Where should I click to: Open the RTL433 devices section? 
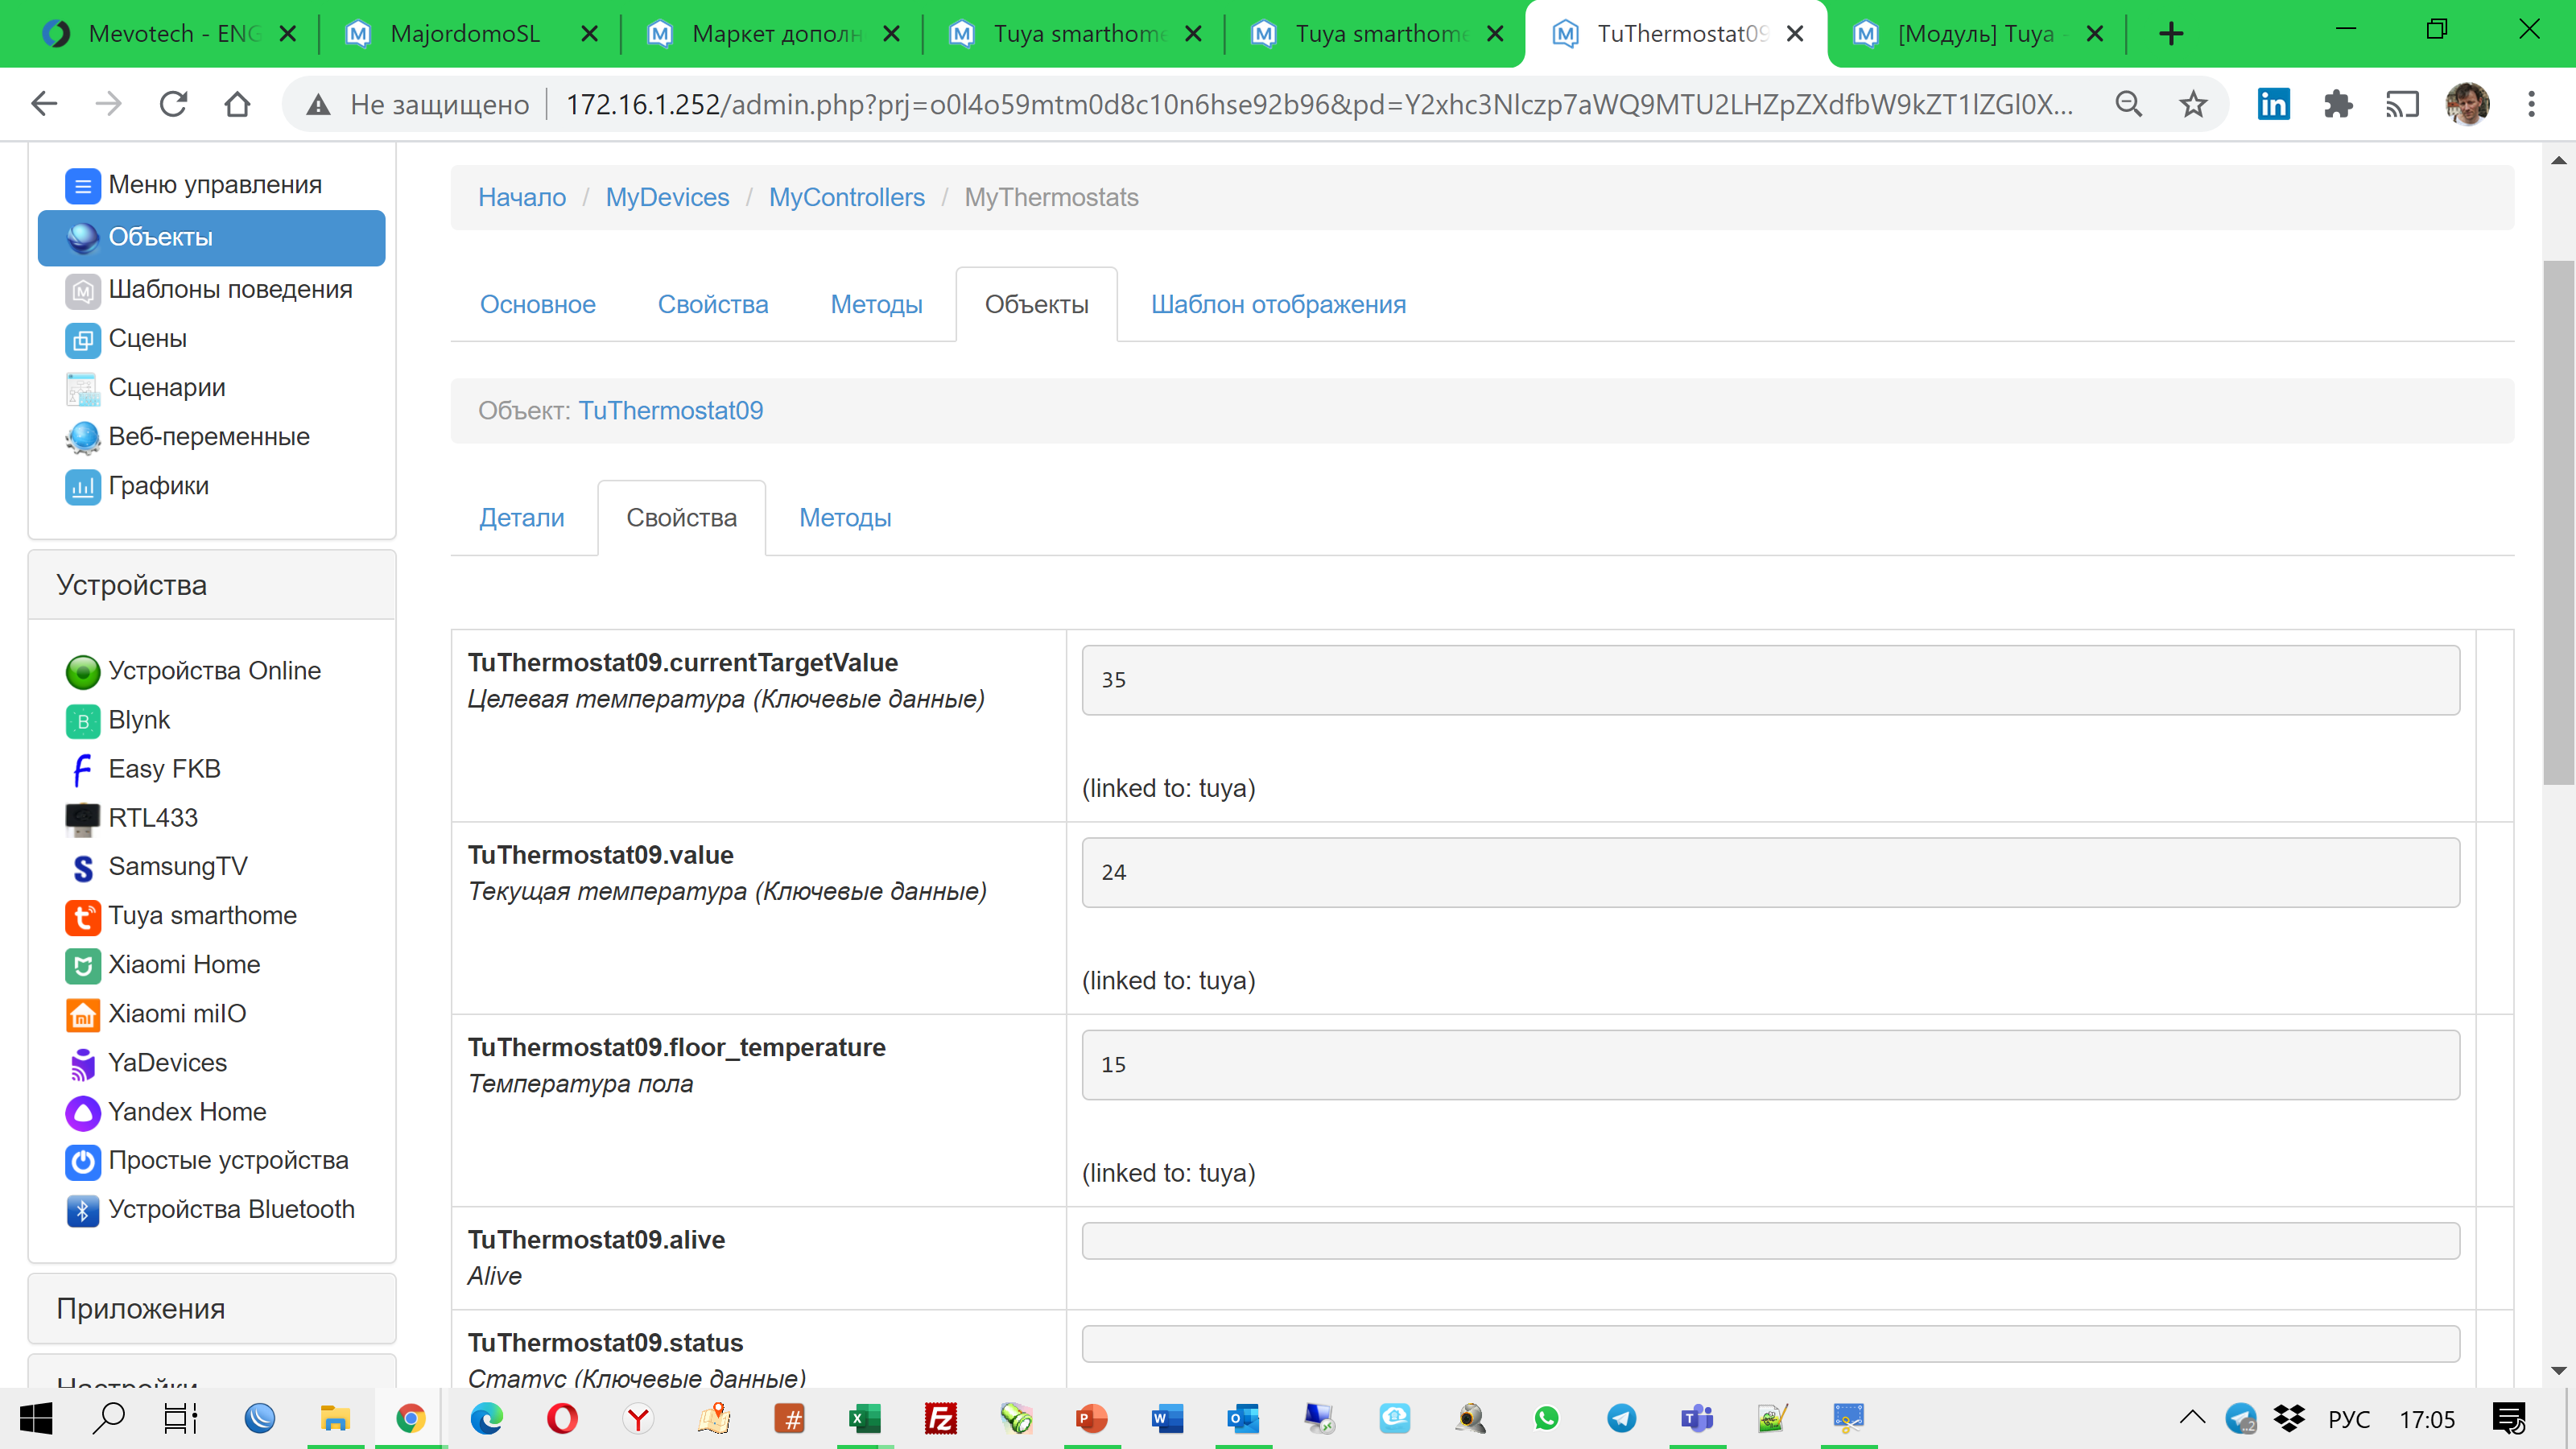(x=152, y=817)
